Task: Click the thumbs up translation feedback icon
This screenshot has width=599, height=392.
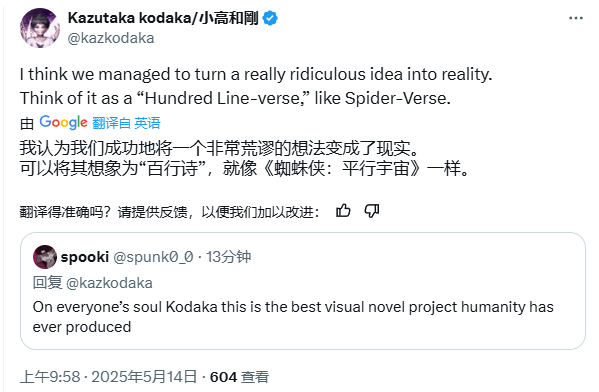Action: [343, 211]
